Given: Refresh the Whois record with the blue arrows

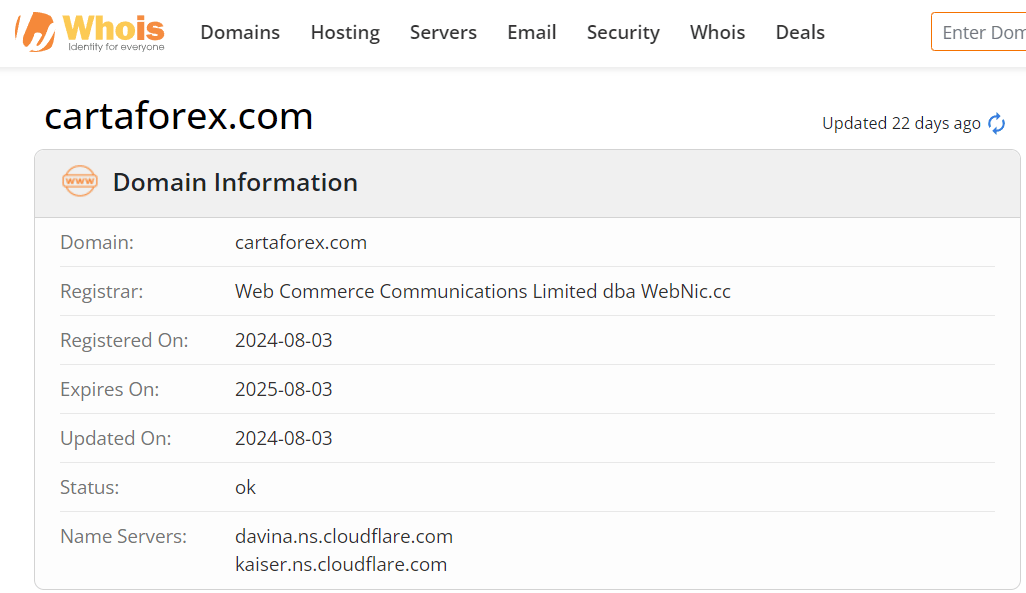Looking at the screenshot, I should 997,123.
